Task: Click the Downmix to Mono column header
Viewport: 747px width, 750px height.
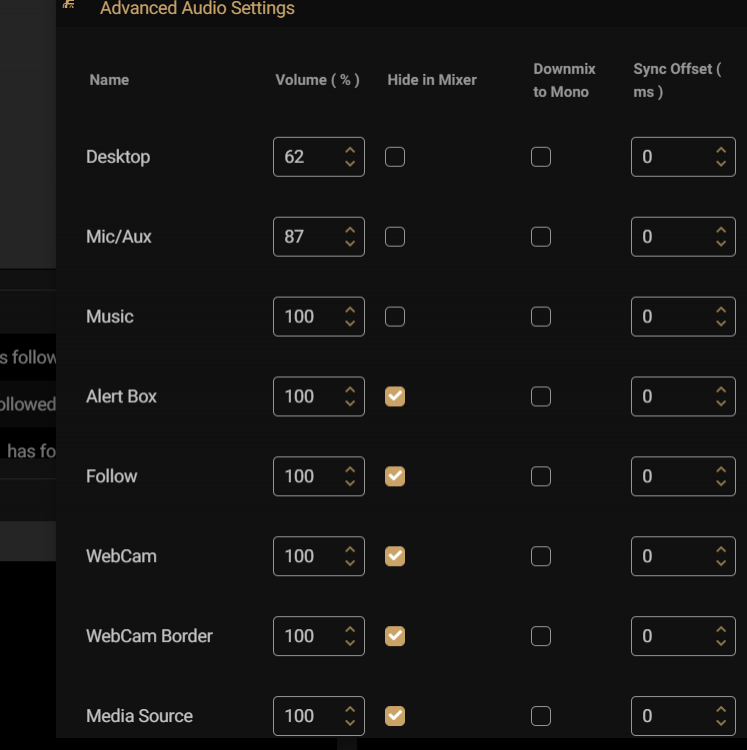Action: 564,80
